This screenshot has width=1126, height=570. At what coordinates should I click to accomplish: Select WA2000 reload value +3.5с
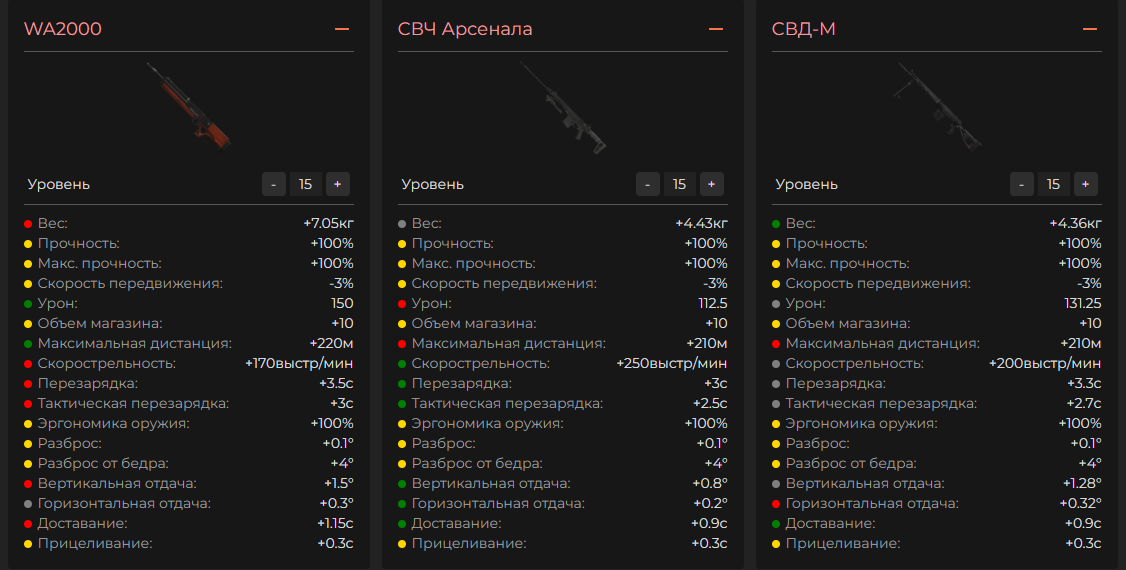click(336, 383)
